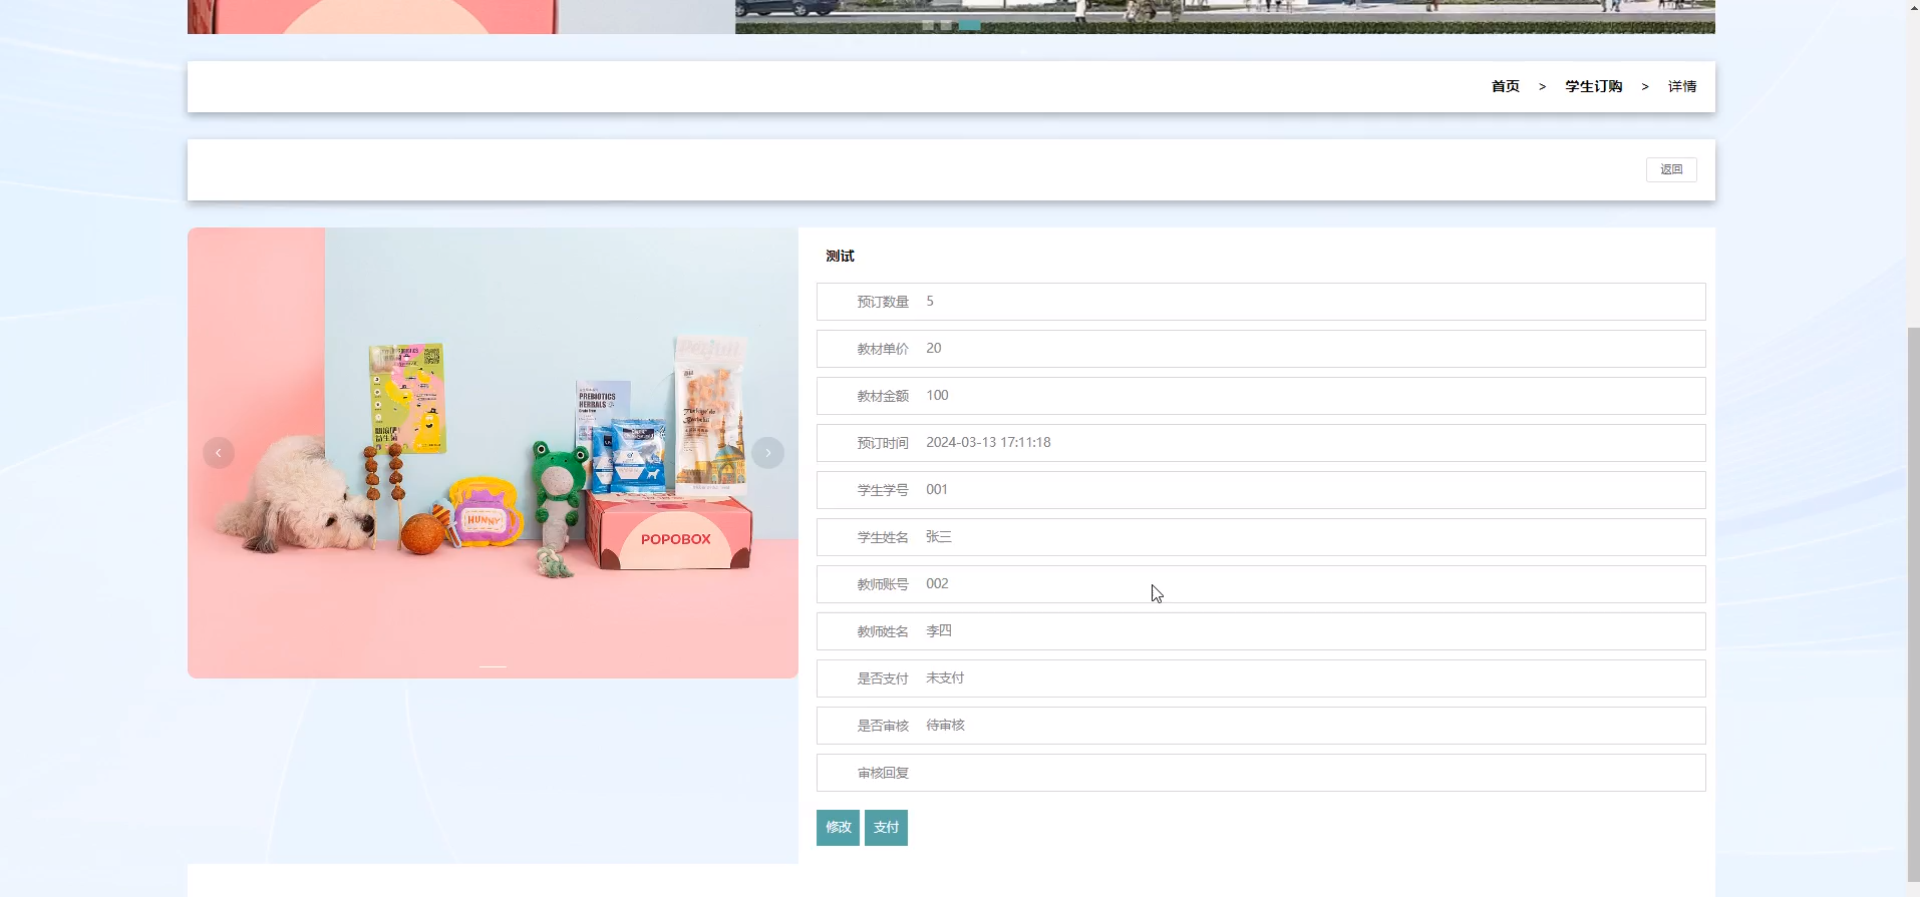Select the 教师姓名 value 李四

click(938, 631)
